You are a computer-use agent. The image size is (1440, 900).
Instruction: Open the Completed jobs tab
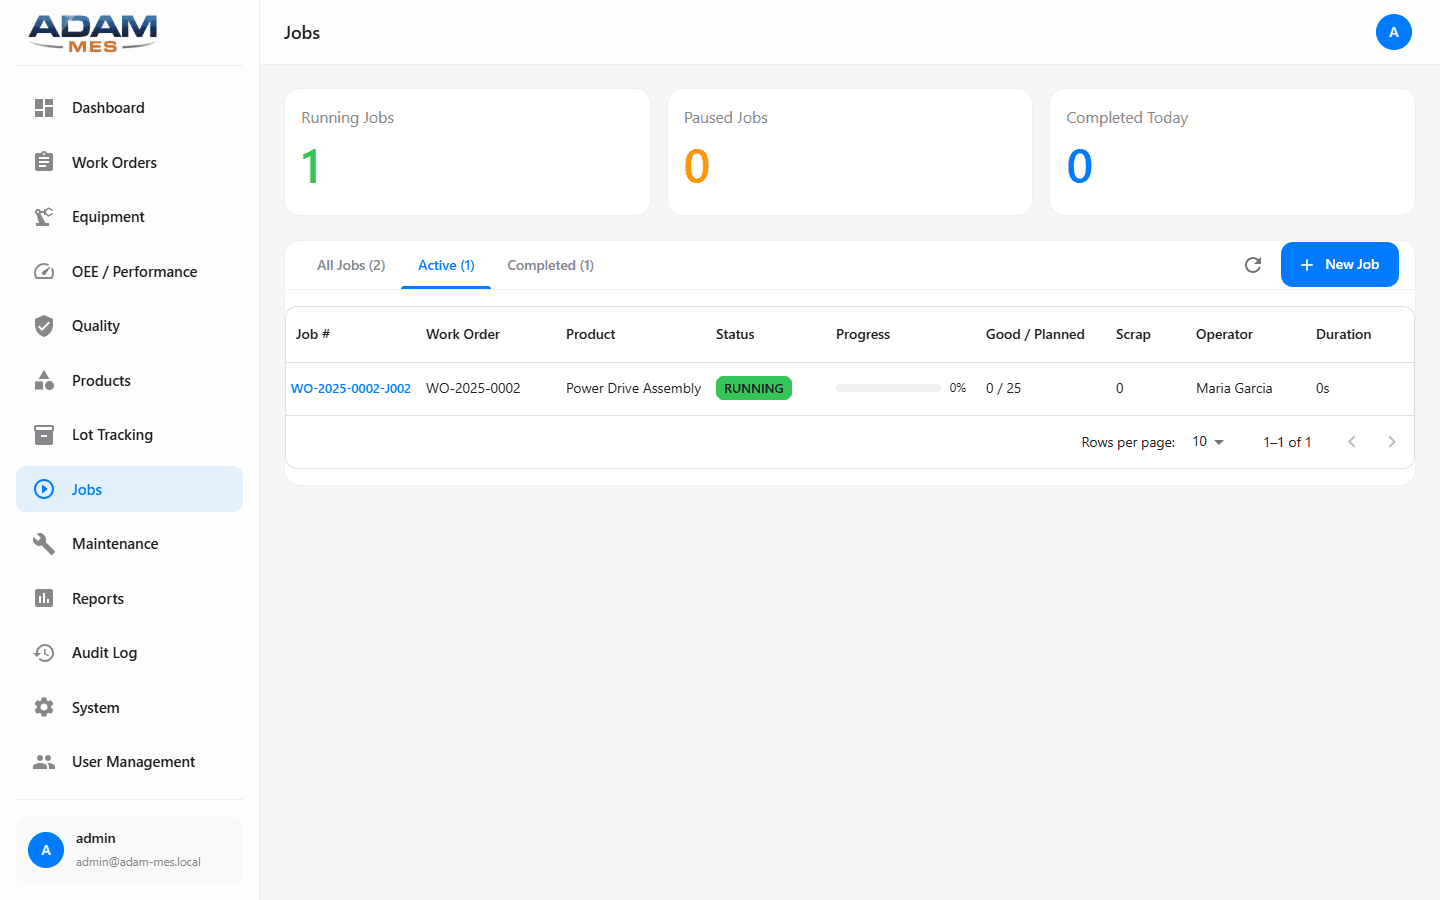(x=550, y=265)
